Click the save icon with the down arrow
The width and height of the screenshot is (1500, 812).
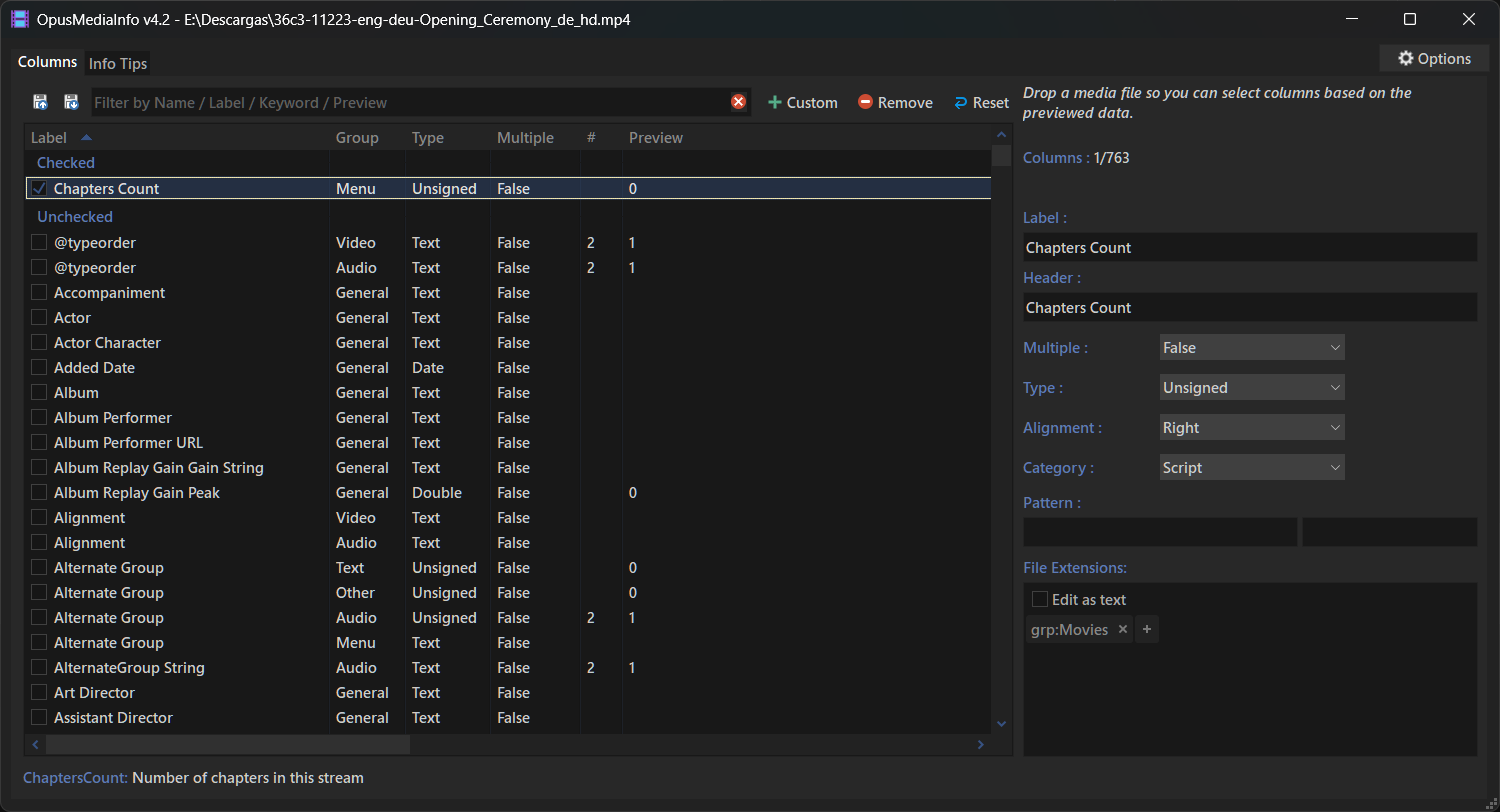[x=71, y=102]
